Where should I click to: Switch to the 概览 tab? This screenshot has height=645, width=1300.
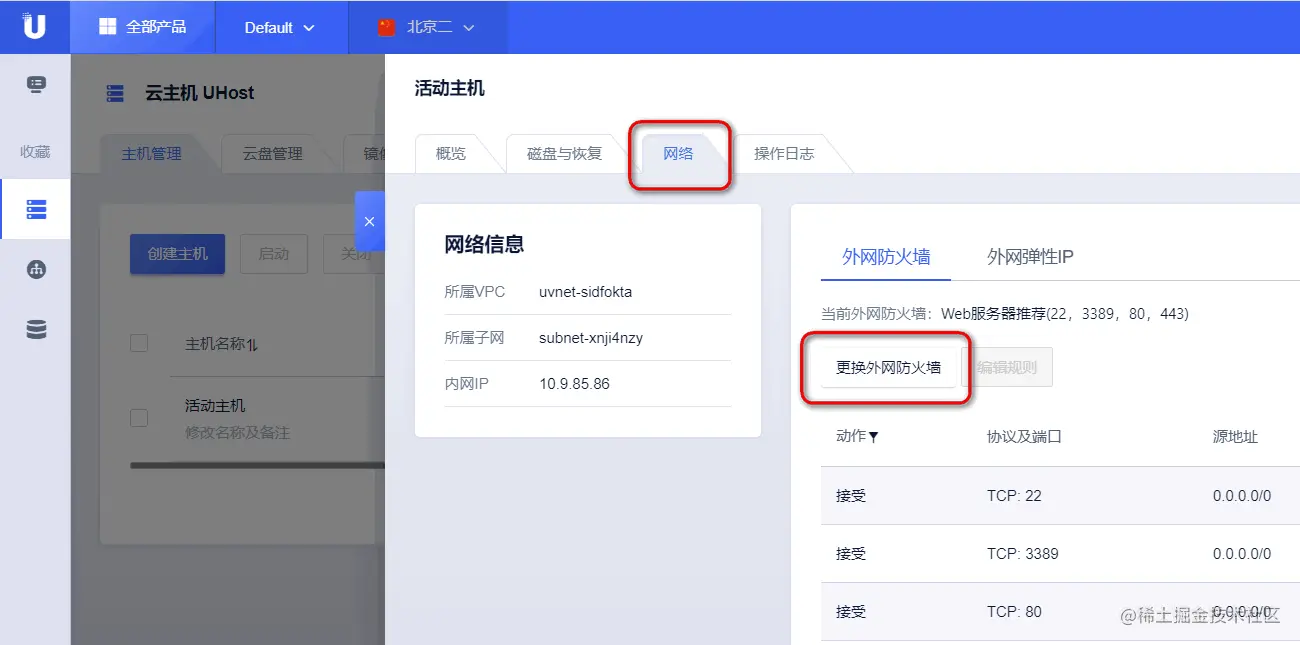[x=451, y=153]
